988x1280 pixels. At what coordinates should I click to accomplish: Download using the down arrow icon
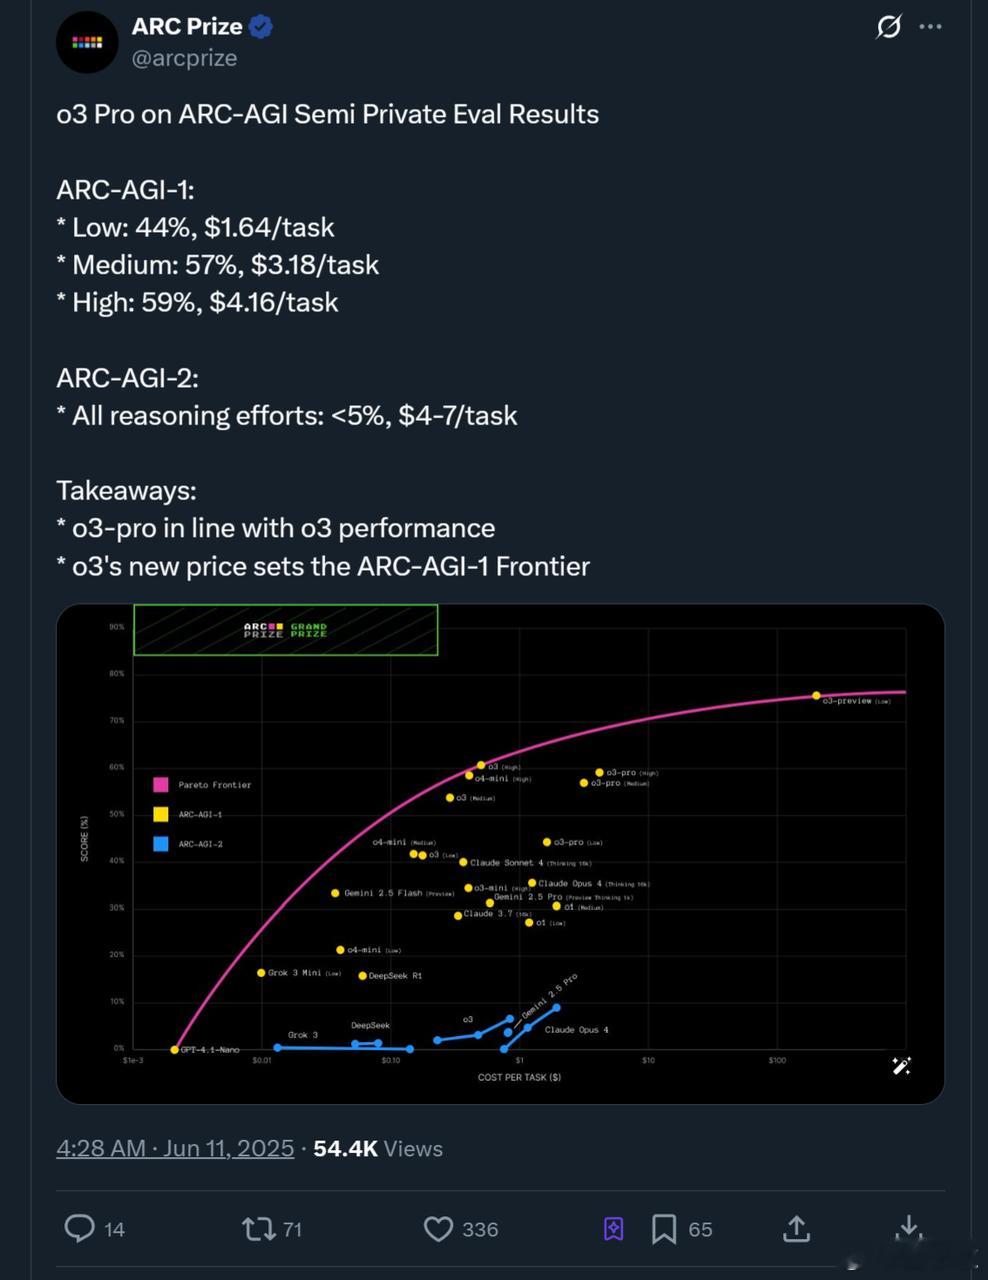click(x=908, y=1227)
